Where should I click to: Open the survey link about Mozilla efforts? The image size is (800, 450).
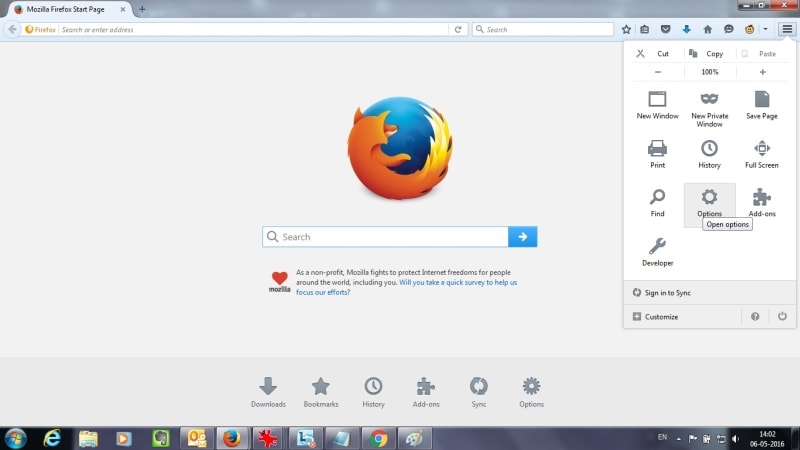pyautogui.click(x=407, y=287)
